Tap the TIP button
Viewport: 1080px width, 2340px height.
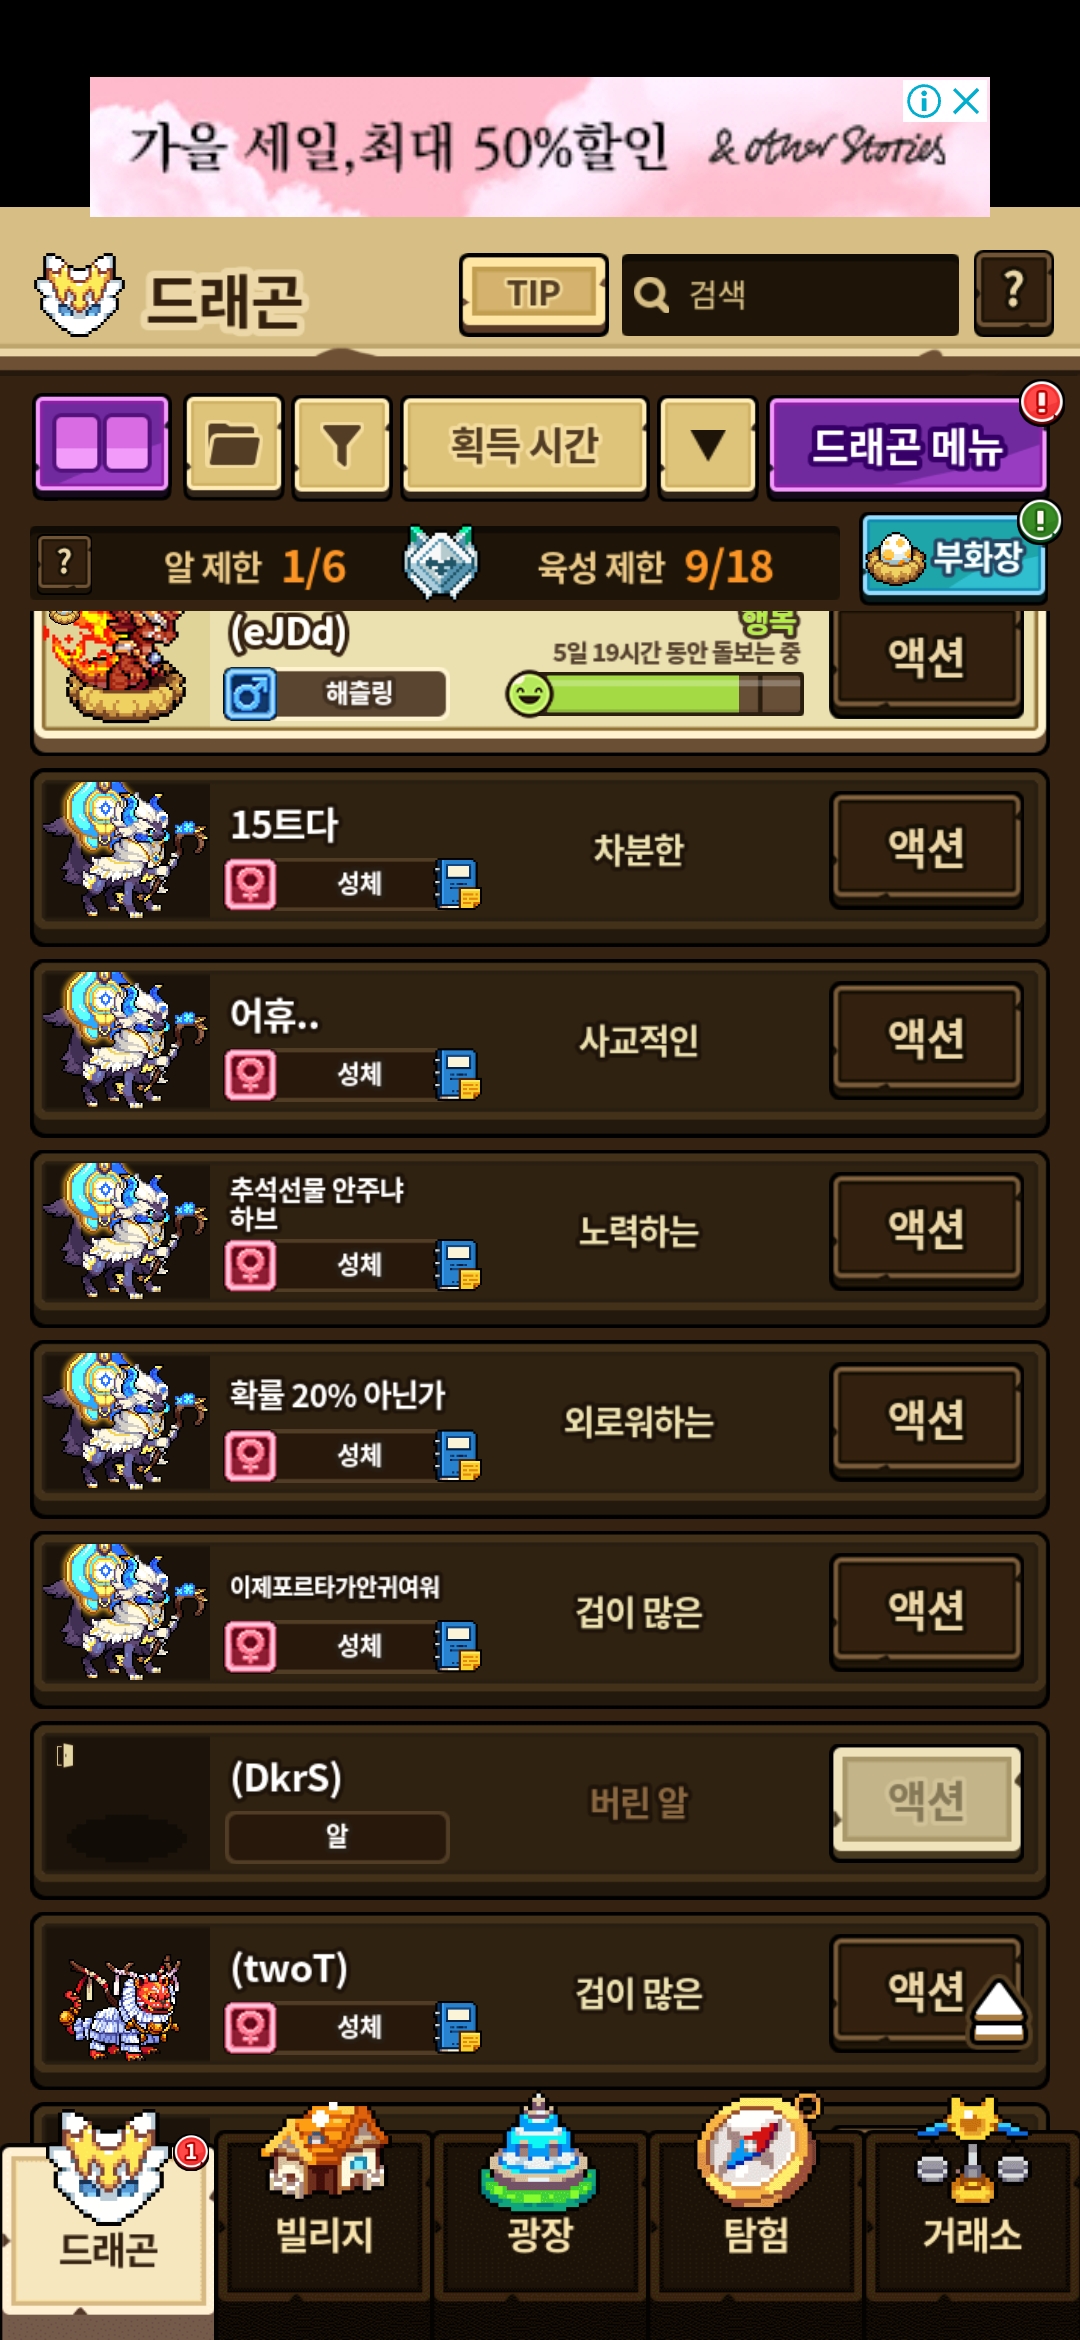[534, 293]
